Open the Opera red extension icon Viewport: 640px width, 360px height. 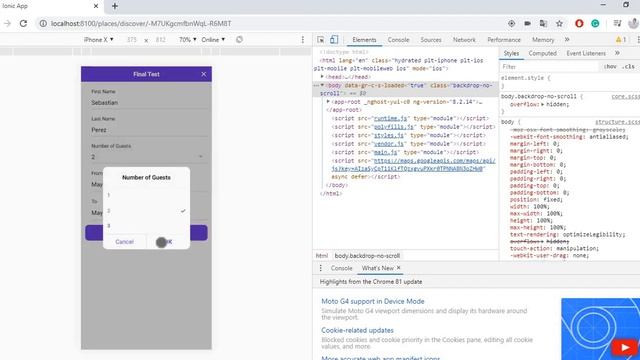tap(579, 24)
